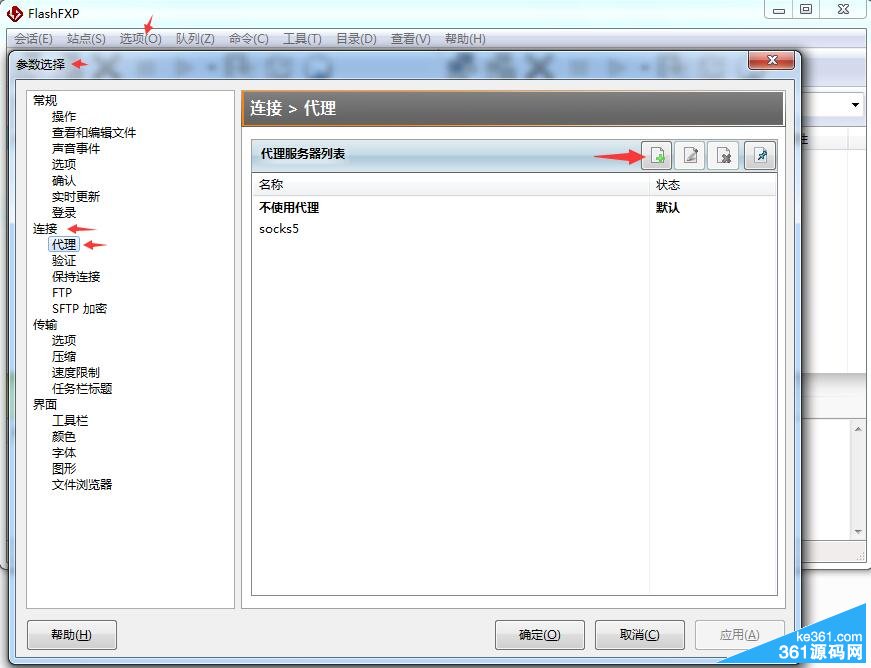Add a new proxy server entry
Screen dimensions: 871x668
click(x=657, y=155)
